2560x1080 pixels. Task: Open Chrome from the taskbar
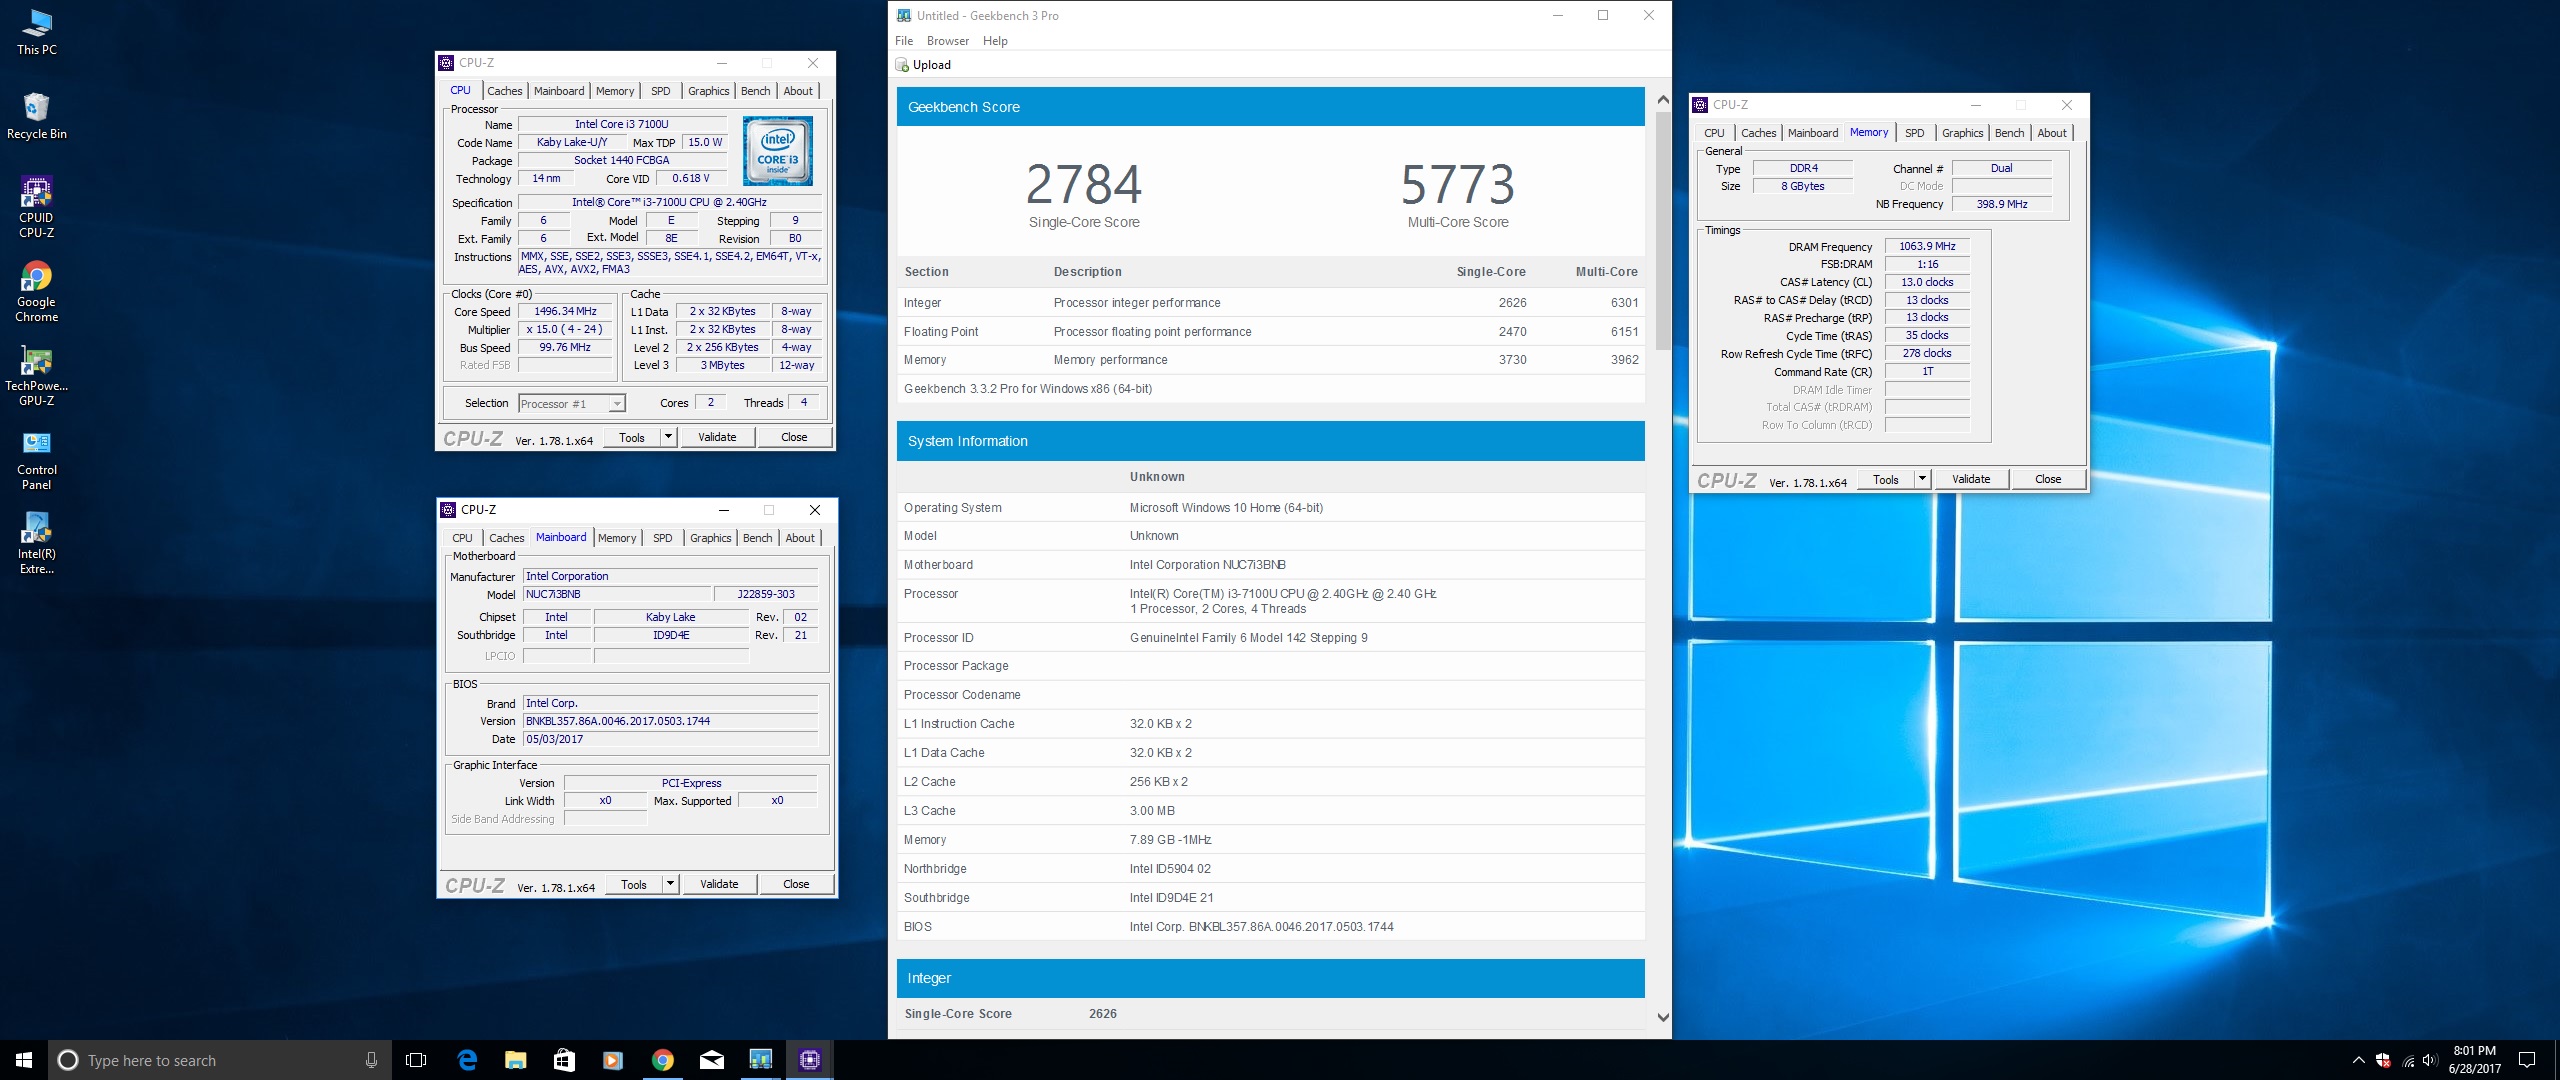(662, 1060)
